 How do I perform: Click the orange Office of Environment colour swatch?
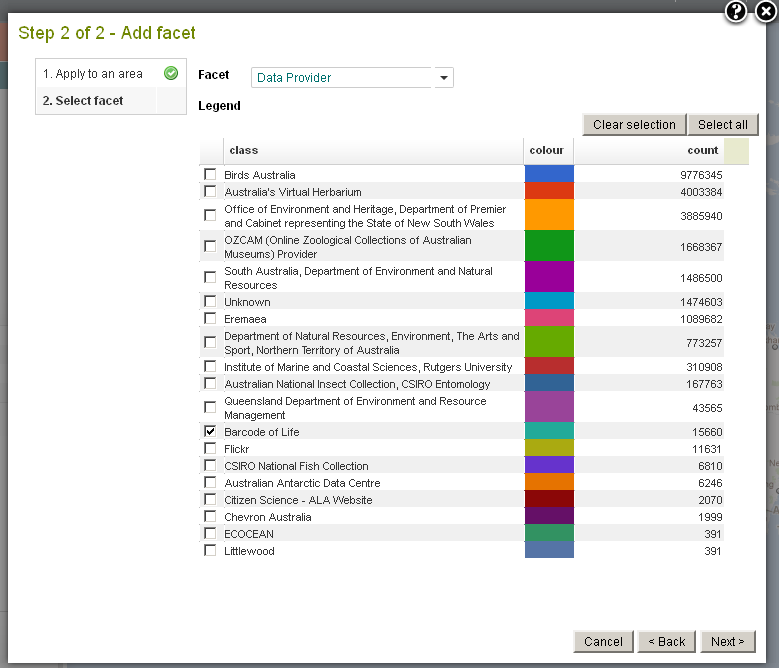[549, 215]
